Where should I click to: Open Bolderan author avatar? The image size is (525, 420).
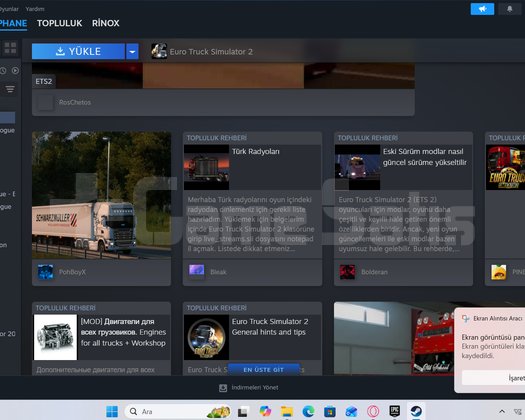pos(348,272)
